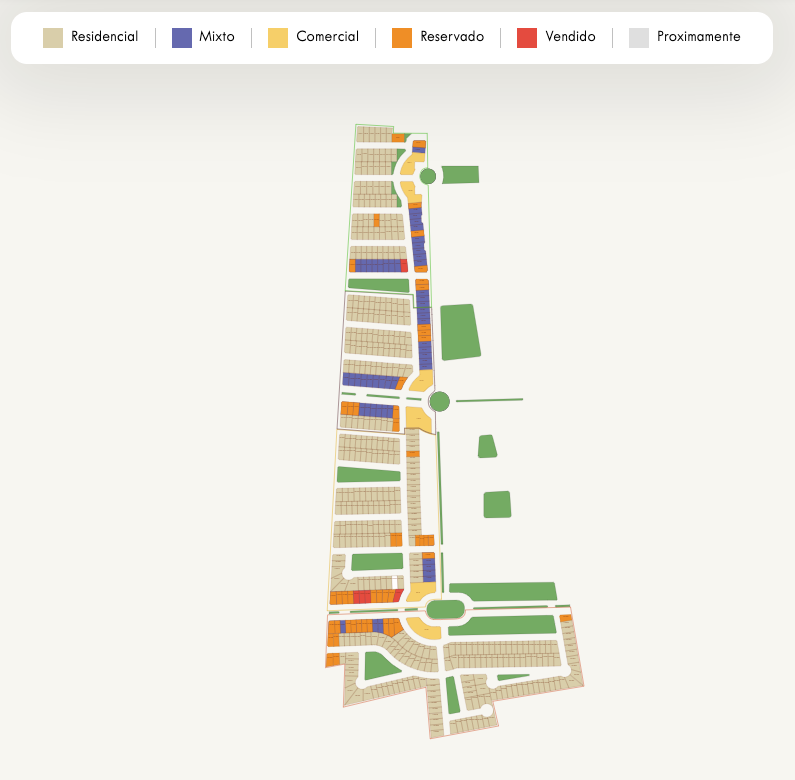Click the middle green roundabout circle
795x780 pixels.
[x=440, y=402]
